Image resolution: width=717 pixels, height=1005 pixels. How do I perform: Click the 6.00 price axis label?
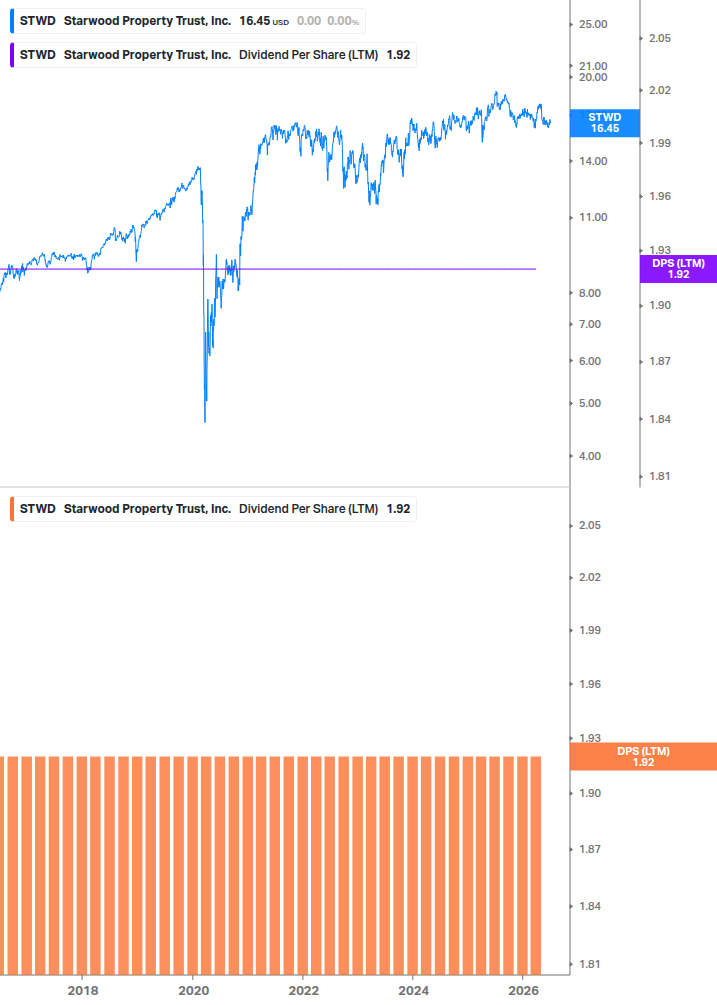pos(590,361)
